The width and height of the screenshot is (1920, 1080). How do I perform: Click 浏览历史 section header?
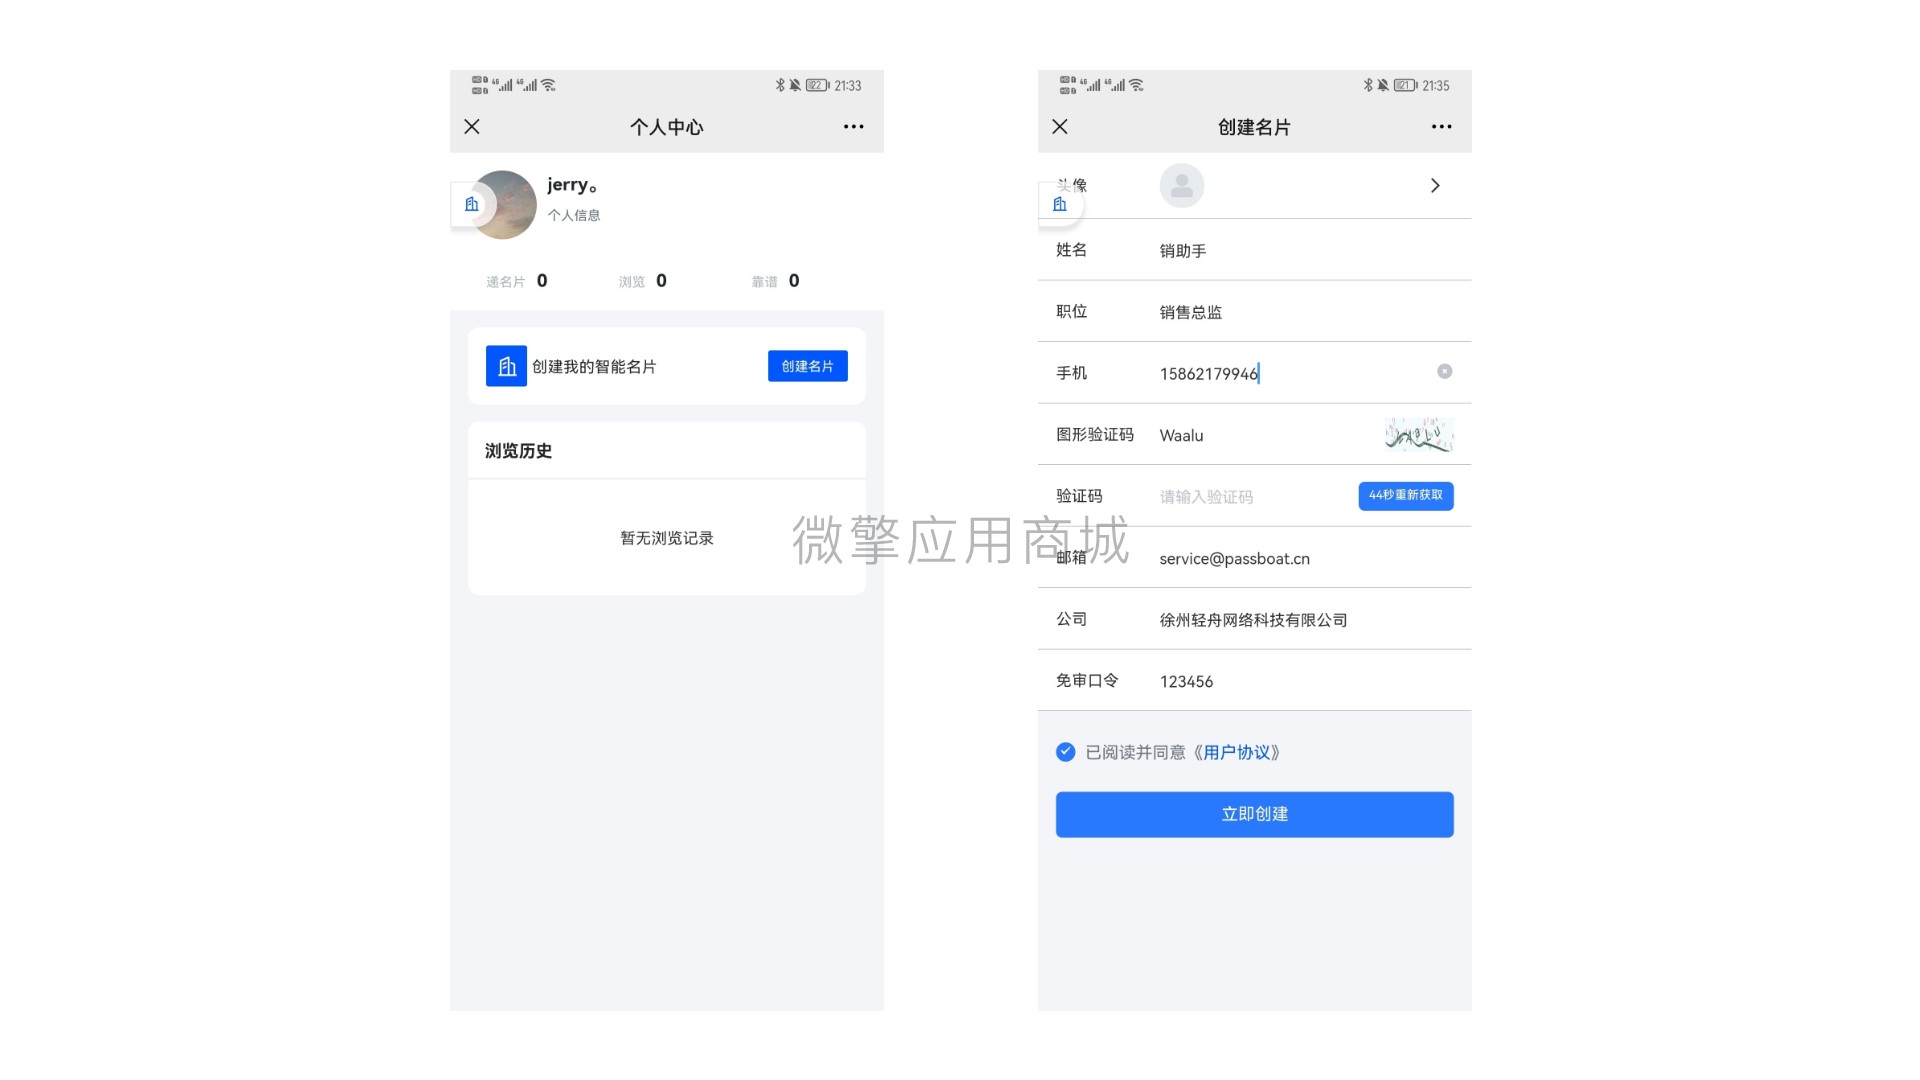[520, 451]
